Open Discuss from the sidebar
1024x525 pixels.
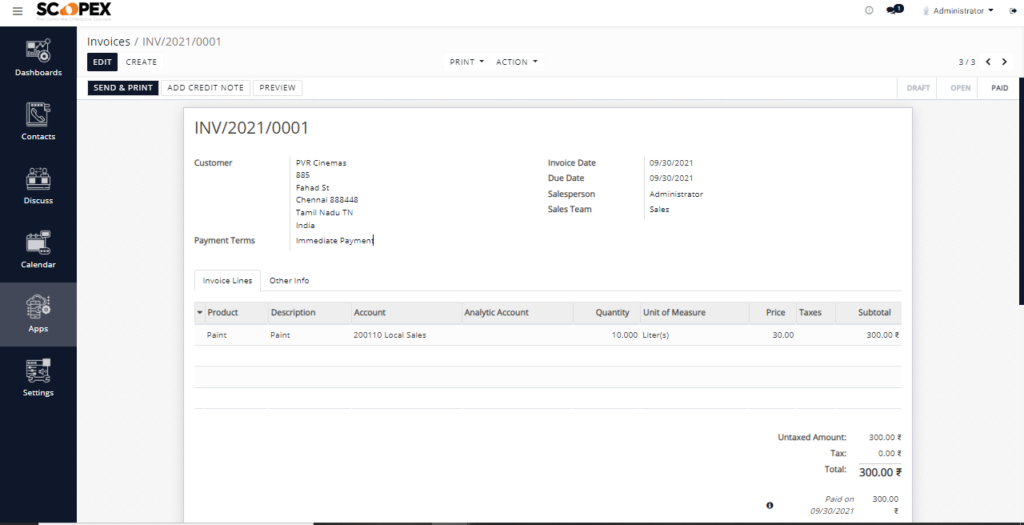(x=38, y=186)
